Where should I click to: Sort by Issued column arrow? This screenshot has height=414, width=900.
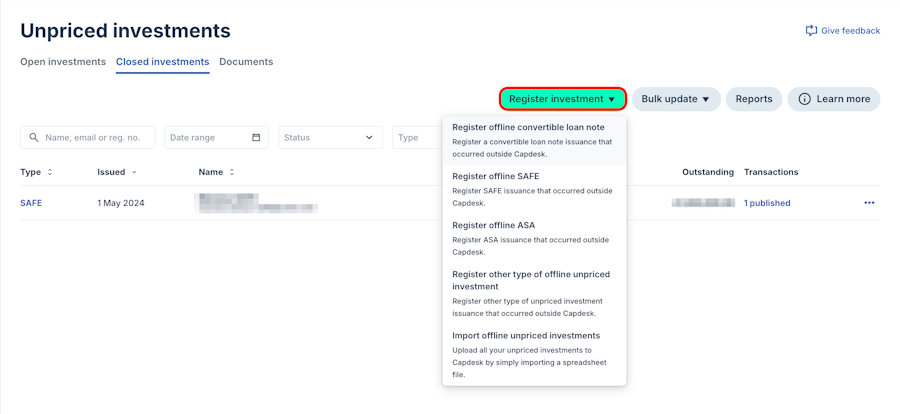click(135, 172)
